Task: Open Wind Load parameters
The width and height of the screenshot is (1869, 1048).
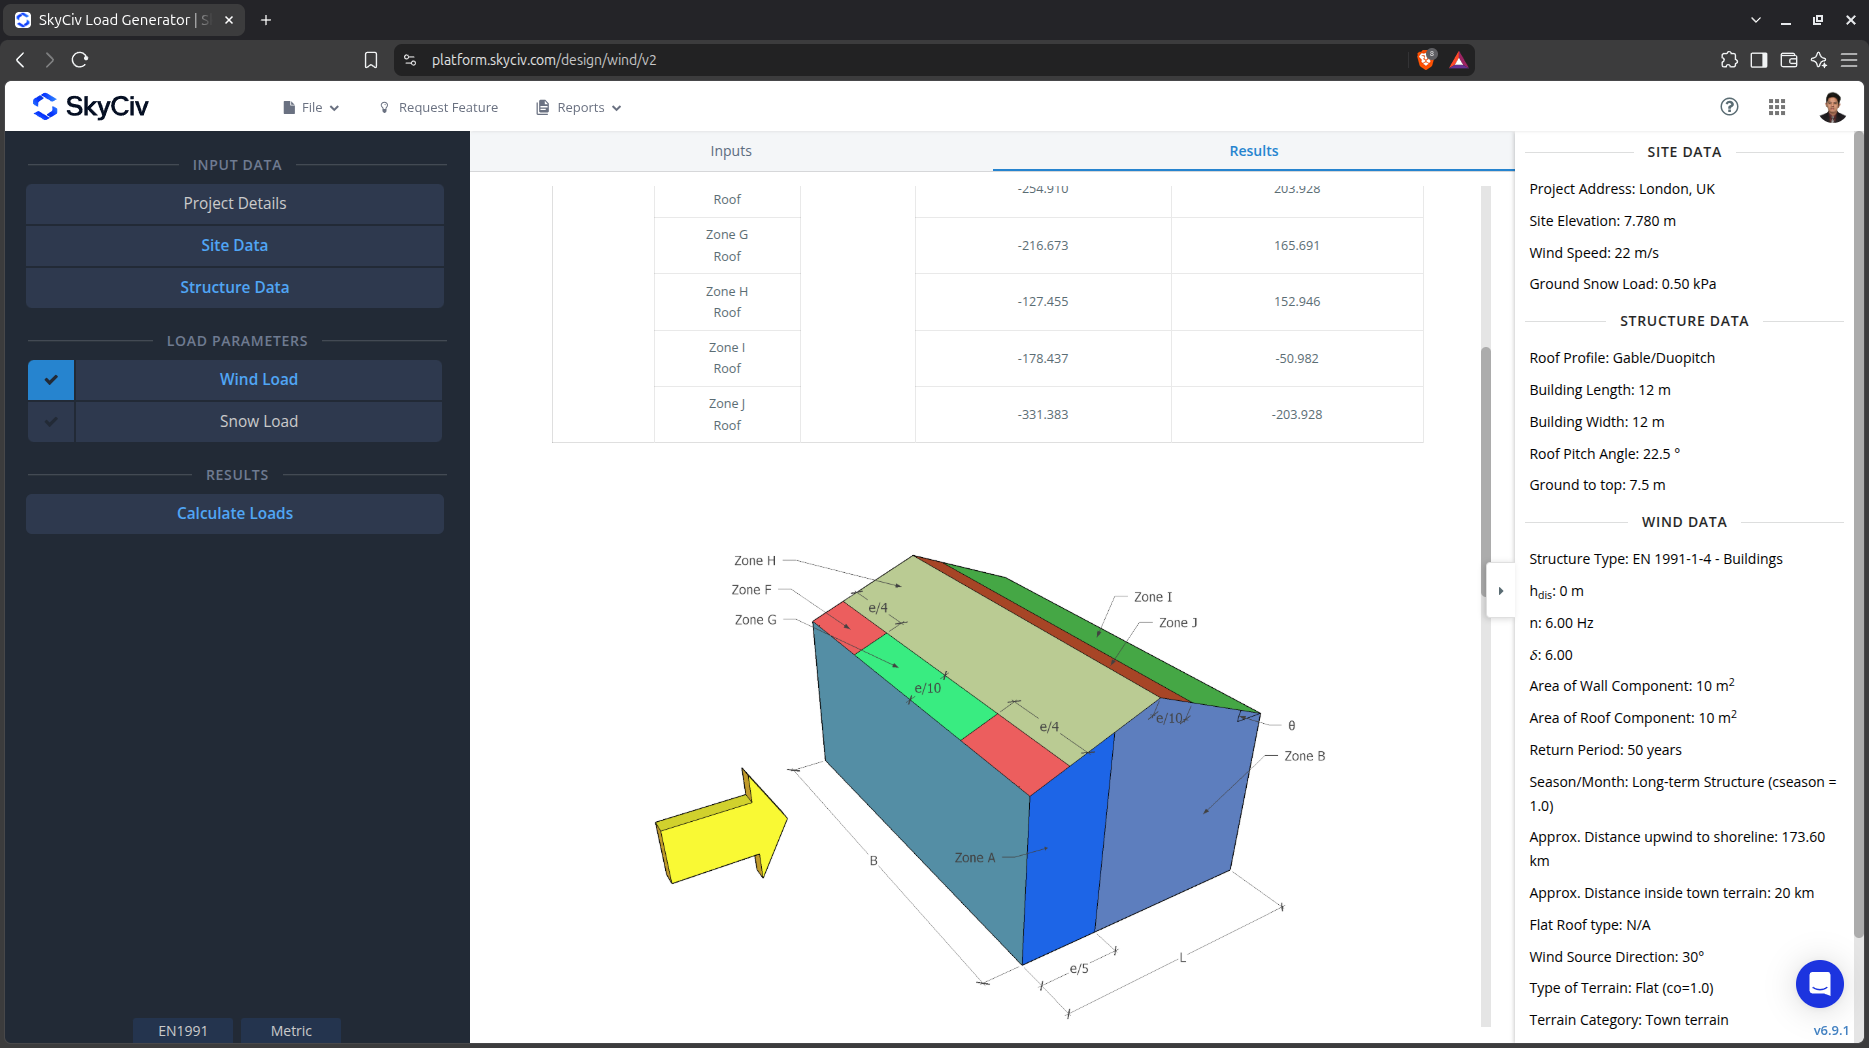Action: click(259, 380)
